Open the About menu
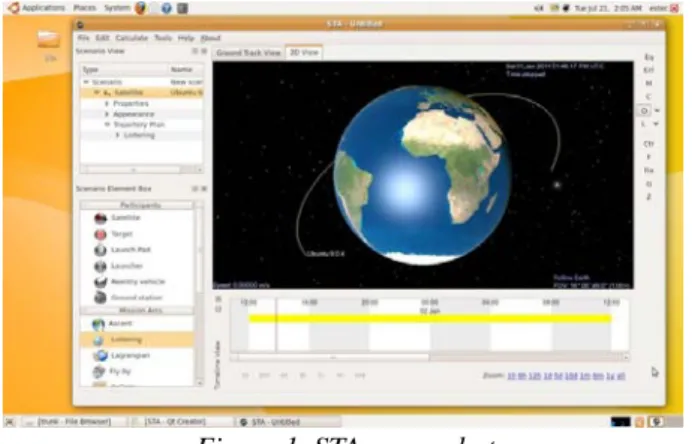Image resolution: width=692 pixels, height=444 pixels. [211, 38]
